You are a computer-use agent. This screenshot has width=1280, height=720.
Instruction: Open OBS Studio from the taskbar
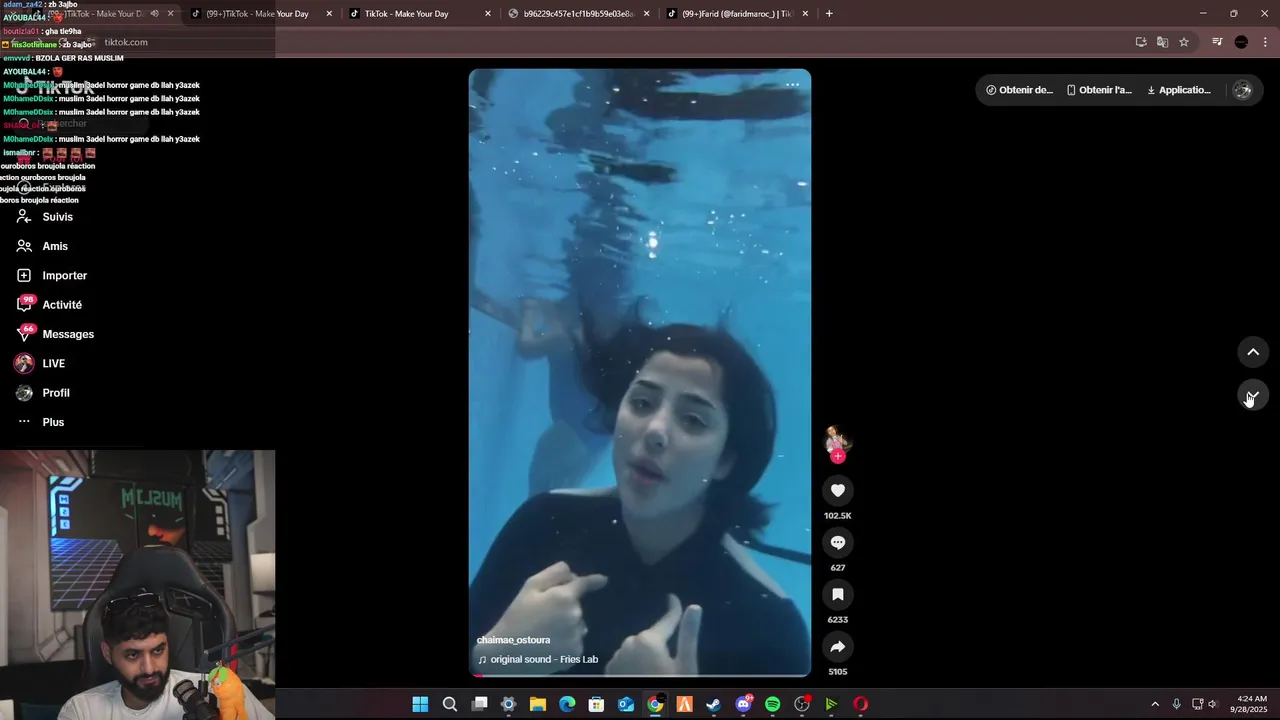click(x=801, y=704)
